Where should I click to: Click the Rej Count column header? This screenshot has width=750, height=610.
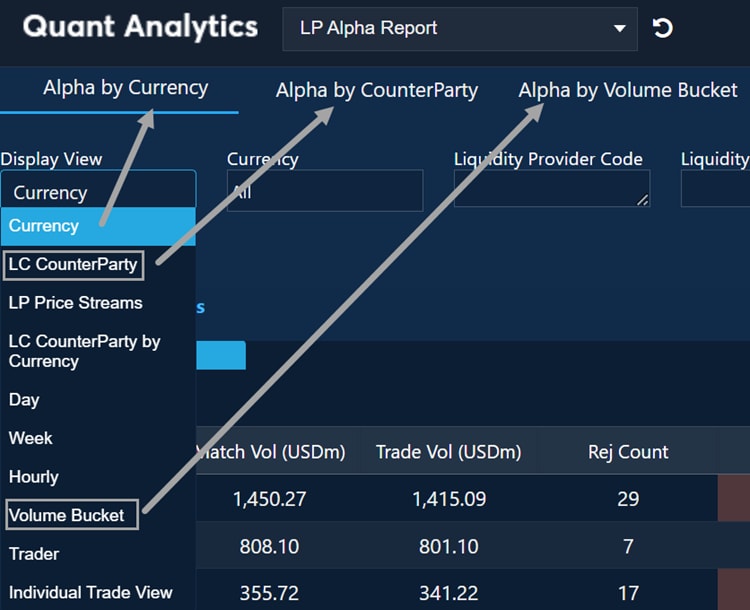628,452
